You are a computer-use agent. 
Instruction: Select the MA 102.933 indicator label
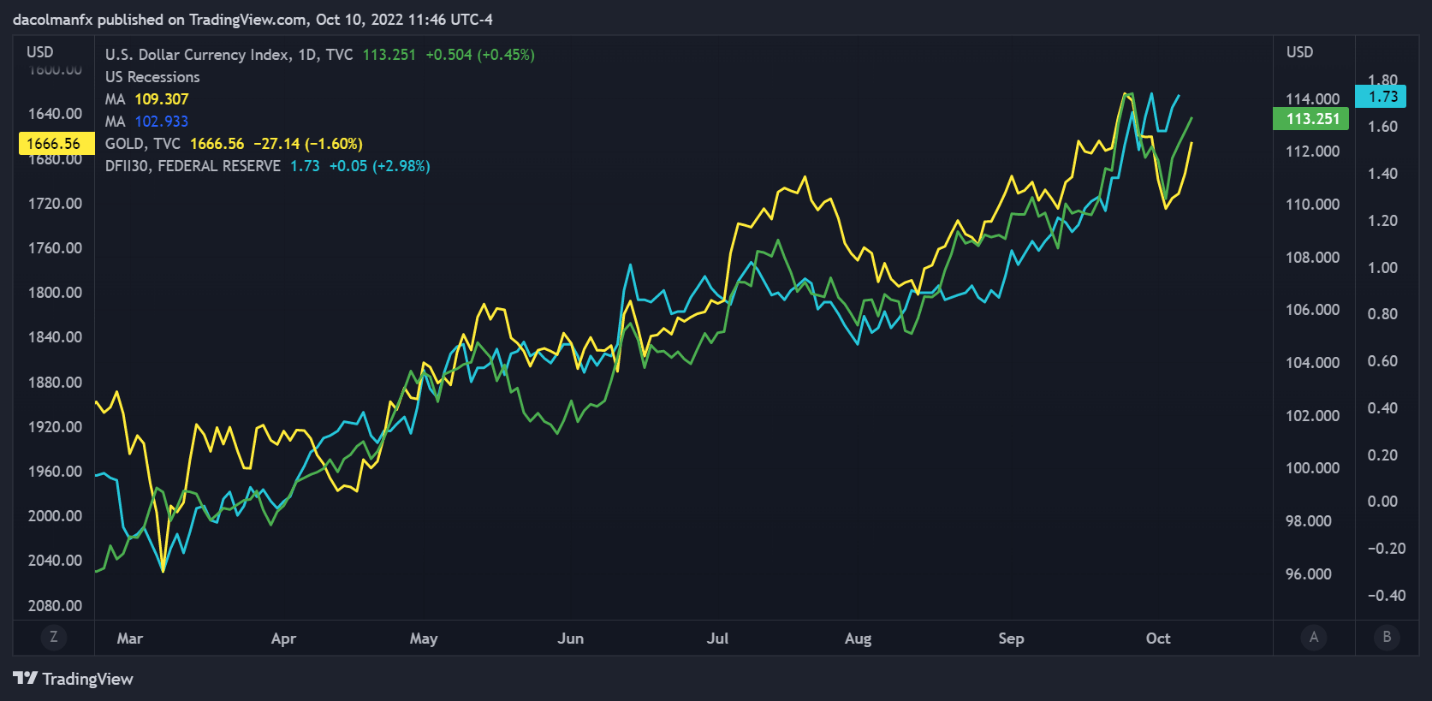pyautogui.click(x=146, y=121)
